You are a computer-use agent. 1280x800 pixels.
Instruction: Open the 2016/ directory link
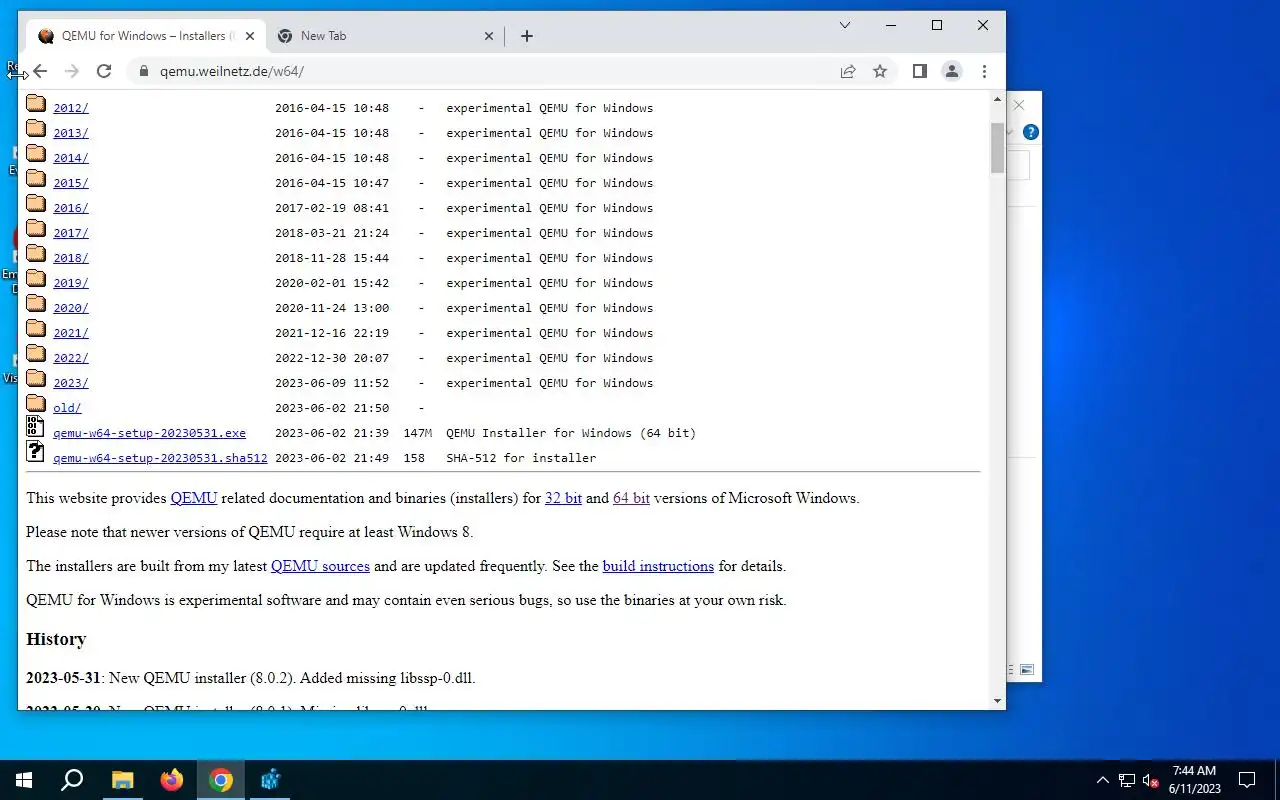pos(71,208)
